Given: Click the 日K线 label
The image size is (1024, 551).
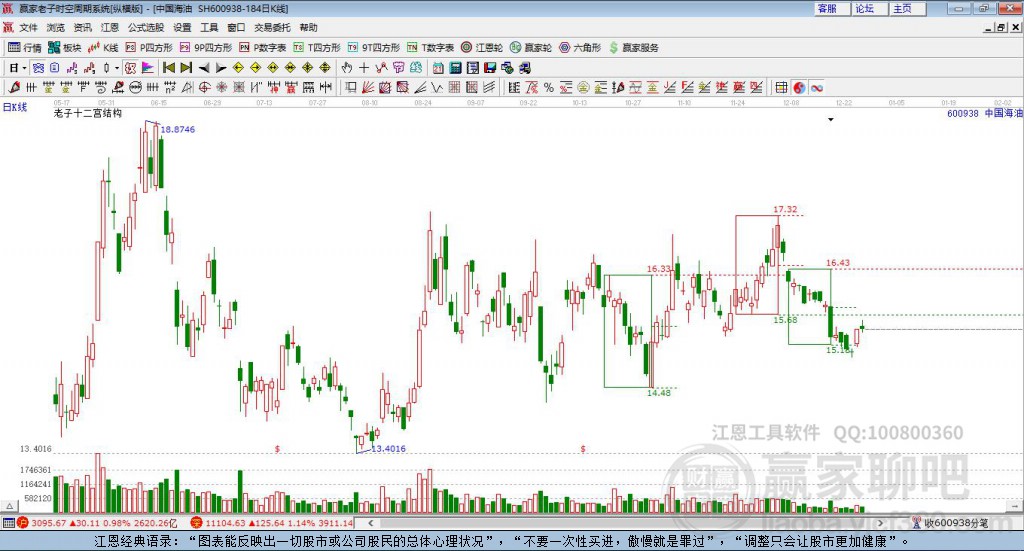Looking at the screenshot, I should click(x=15, y=107).
